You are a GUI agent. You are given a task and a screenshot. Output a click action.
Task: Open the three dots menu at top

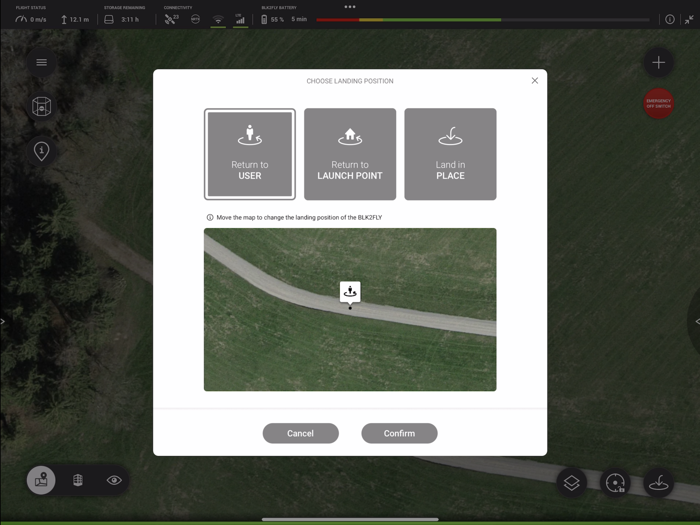click(x=350, y=7)
